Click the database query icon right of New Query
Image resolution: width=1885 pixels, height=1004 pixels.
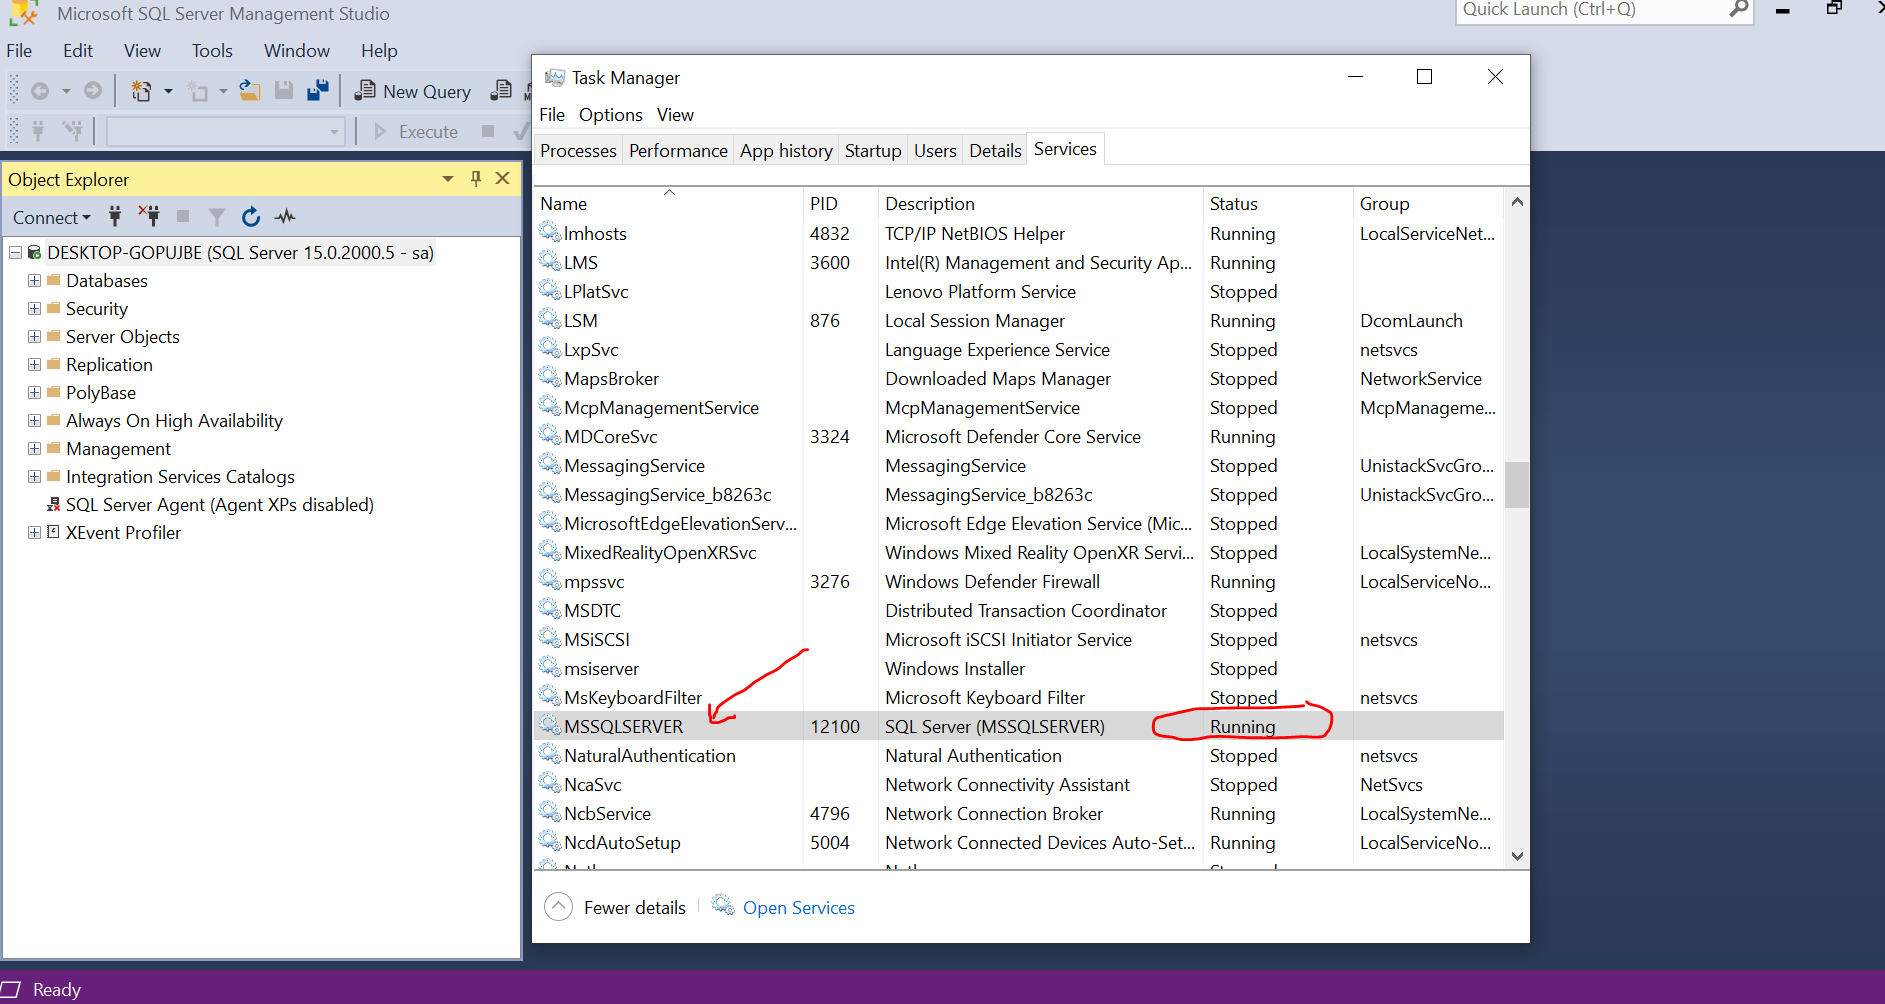point(501,91)
